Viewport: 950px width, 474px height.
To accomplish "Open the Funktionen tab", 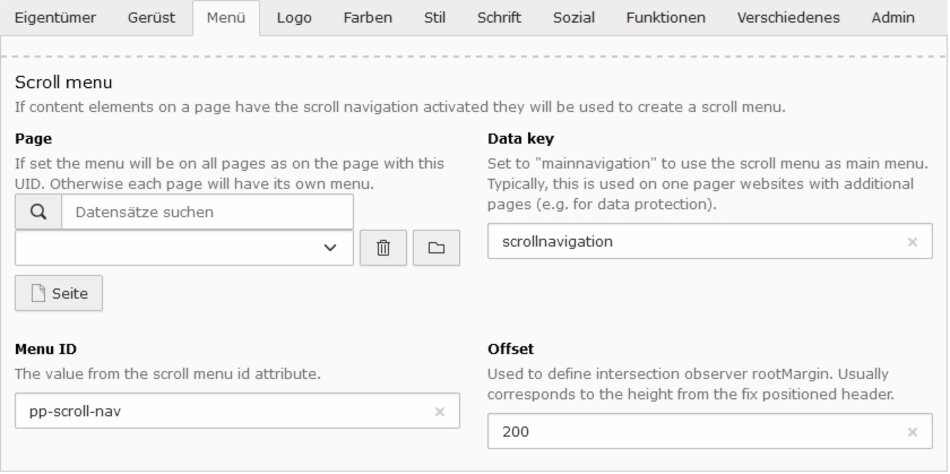I will point(665,18).
